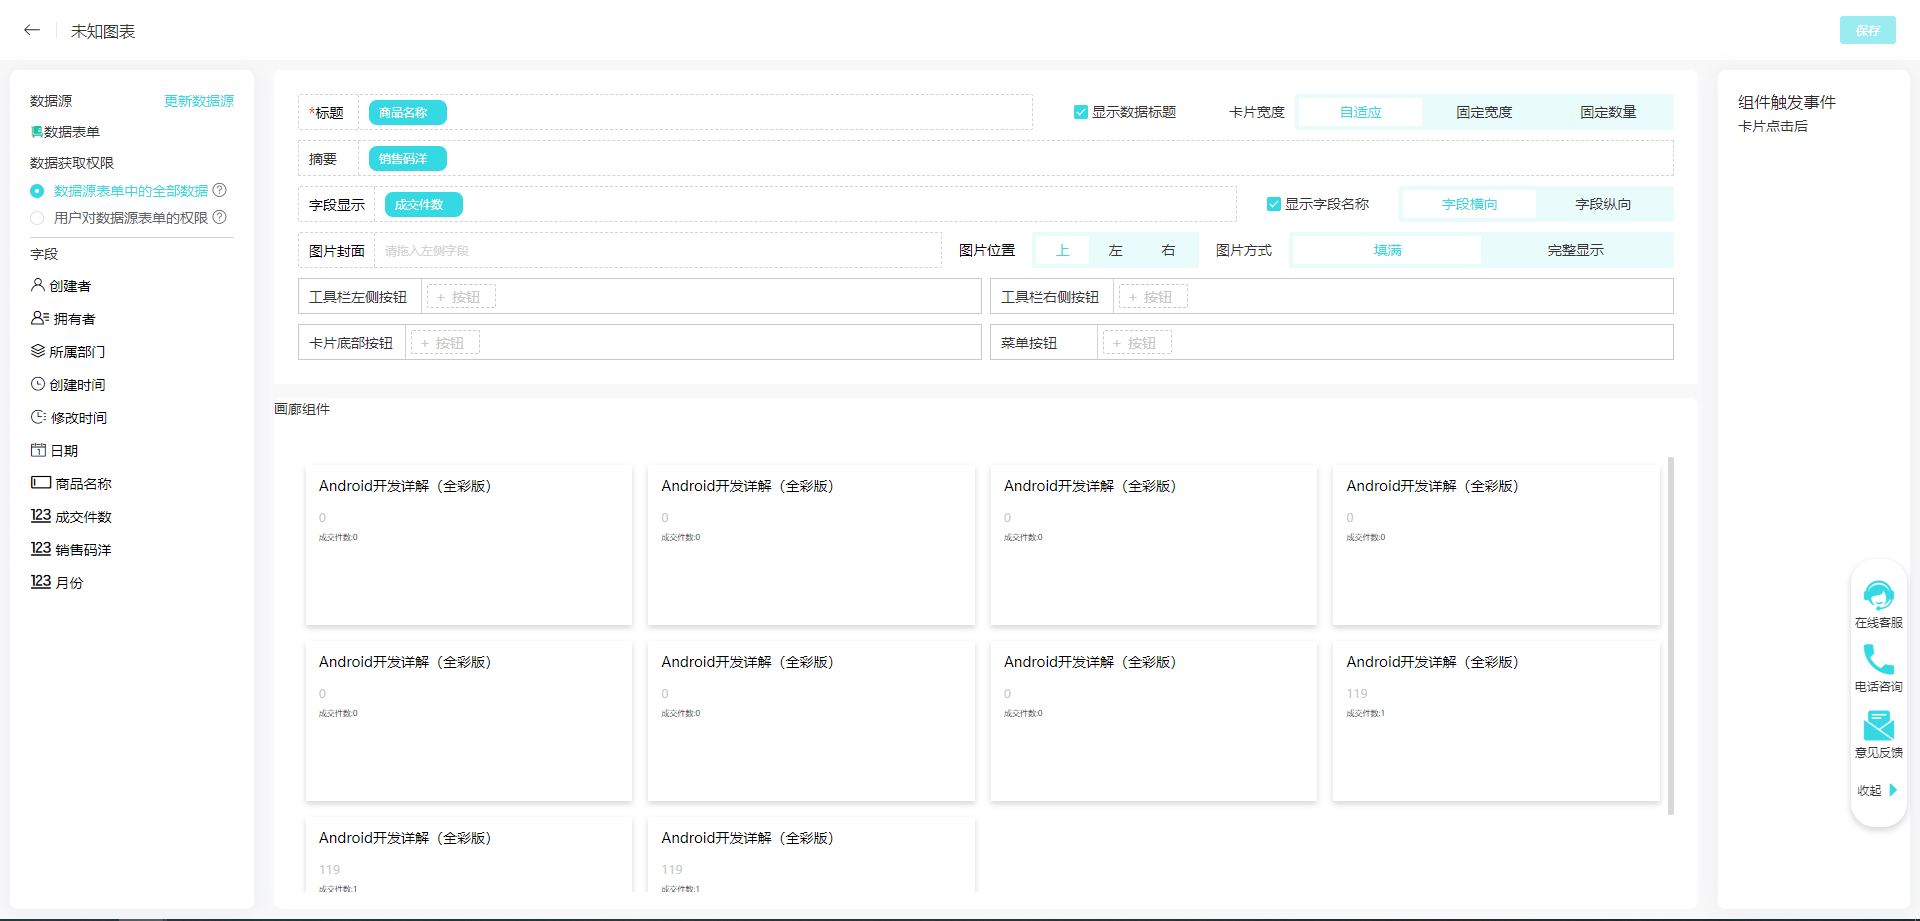Viewport: 1920px width, 921px height.
Task: Click help icon next to 数据源表单中的全部数据
Action: pyautogui.click(x=220, y=190)
